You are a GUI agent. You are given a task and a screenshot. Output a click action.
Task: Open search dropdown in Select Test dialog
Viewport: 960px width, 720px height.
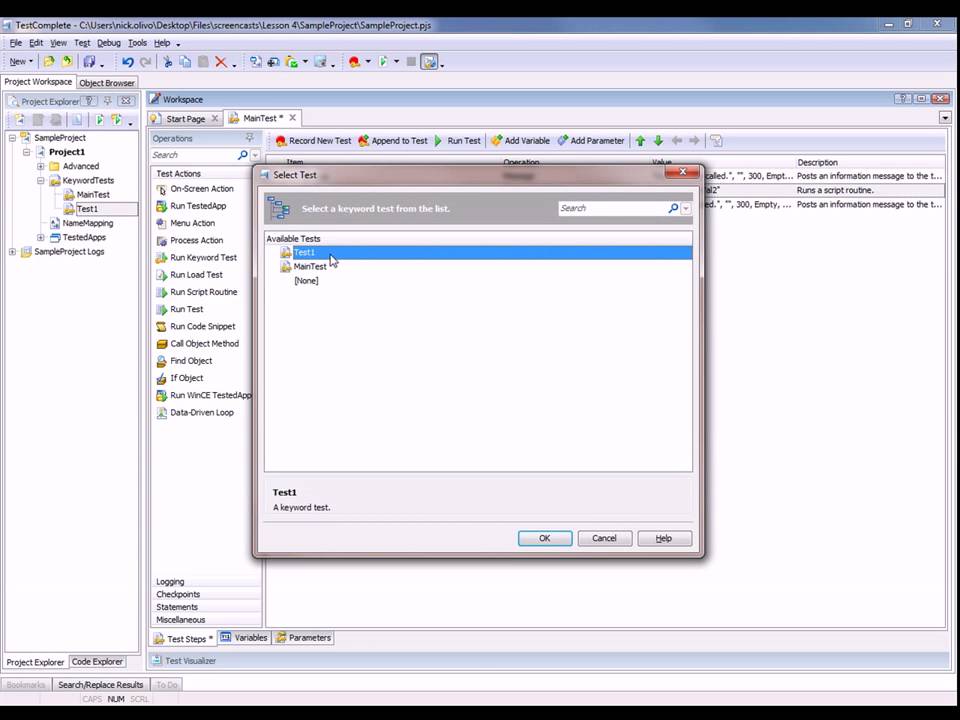[686, 209]
